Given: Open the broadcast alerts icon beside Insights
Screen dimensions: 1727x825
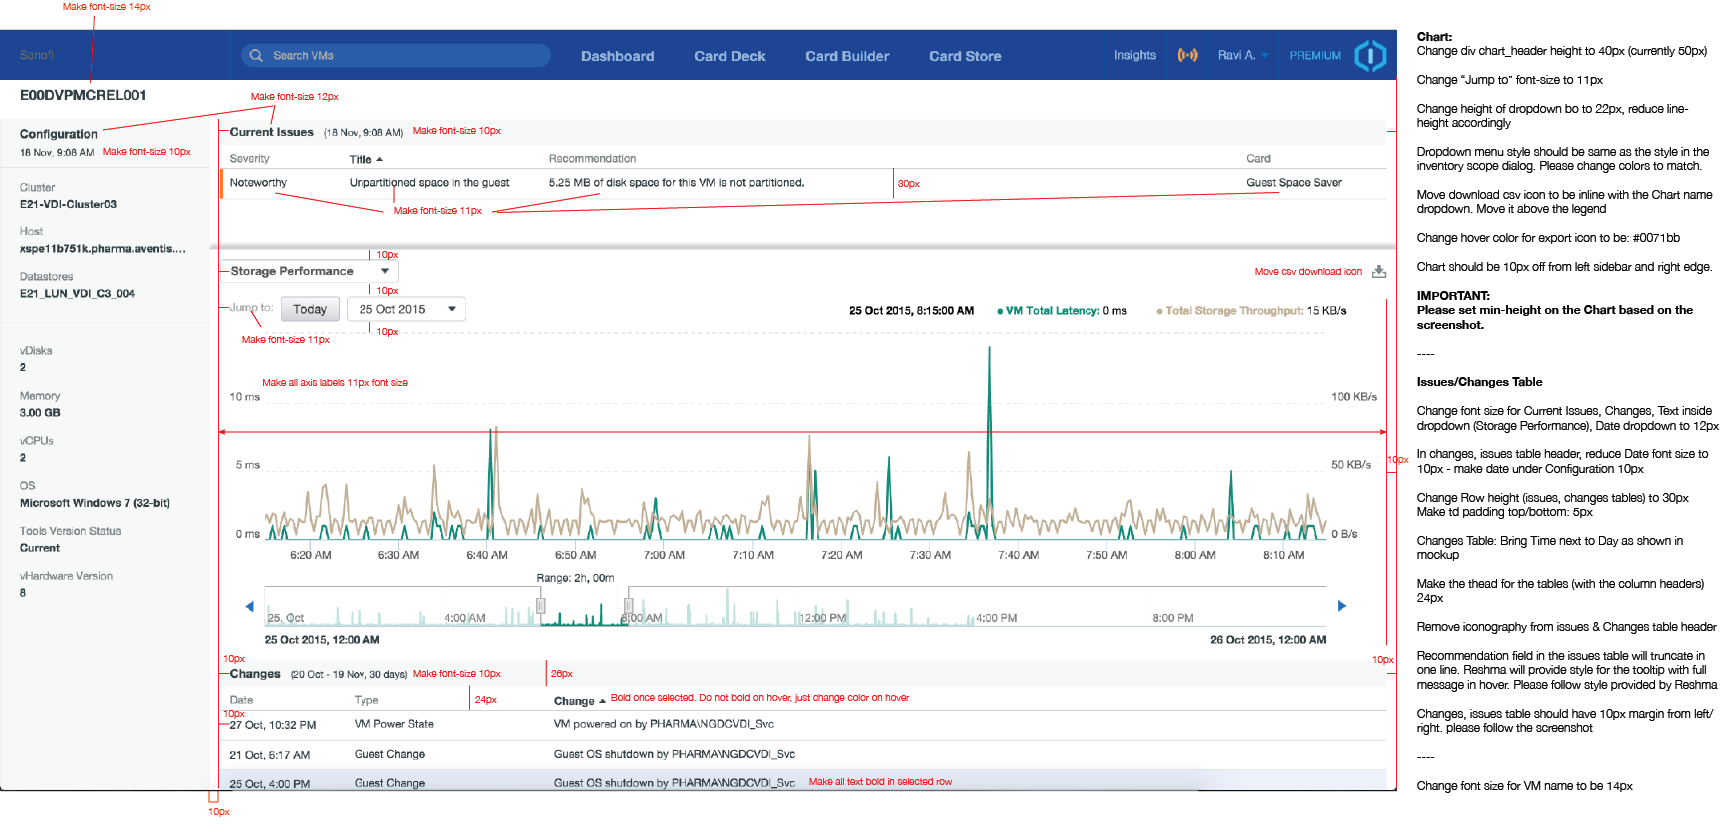Looking at the screenshot, I should click(x=1187, y=56).
